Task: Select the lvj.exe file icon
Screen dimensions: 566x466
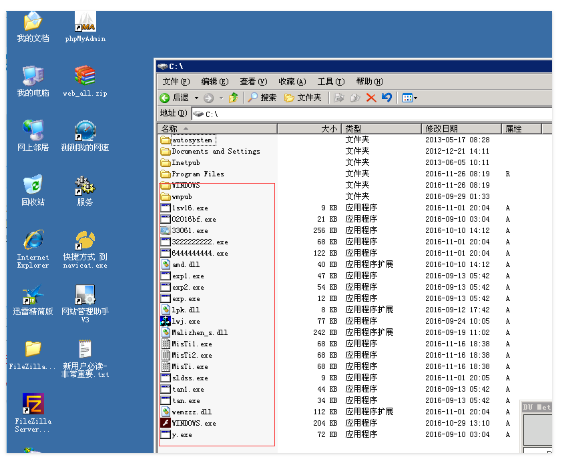Action: coord(165,321)
